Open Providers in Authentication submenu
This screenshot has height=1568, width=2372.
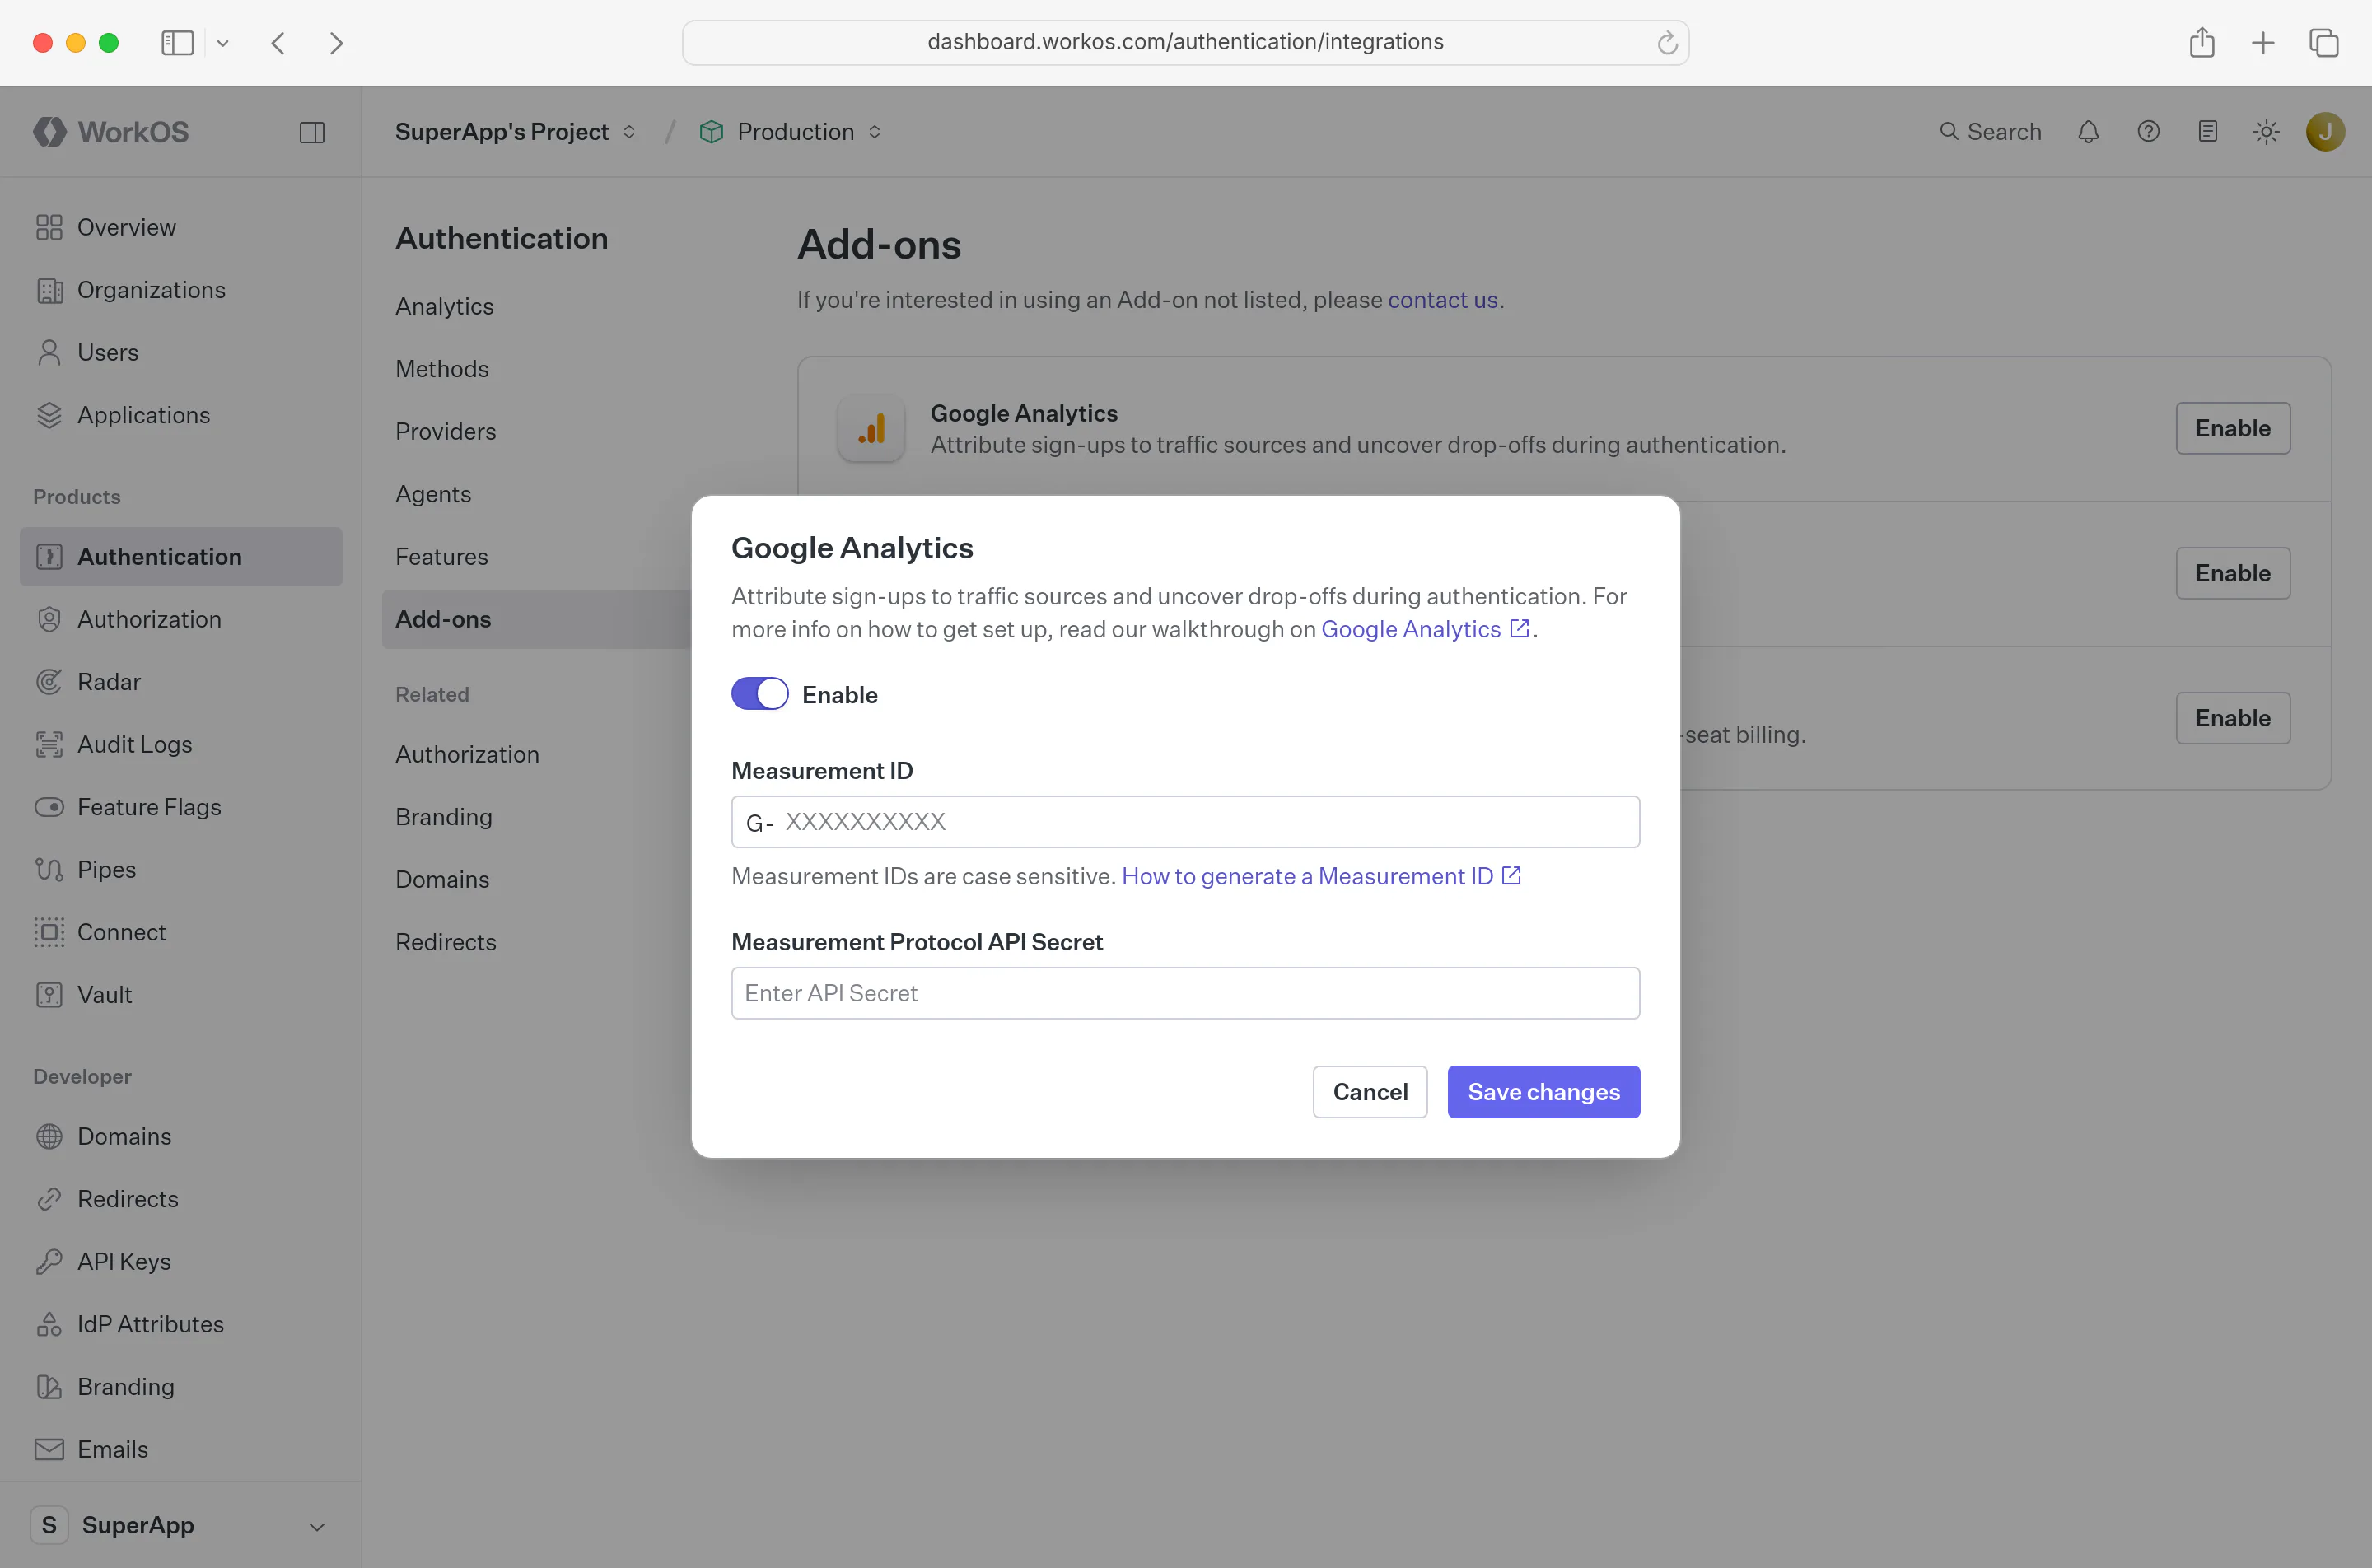[x=445, y=432]
